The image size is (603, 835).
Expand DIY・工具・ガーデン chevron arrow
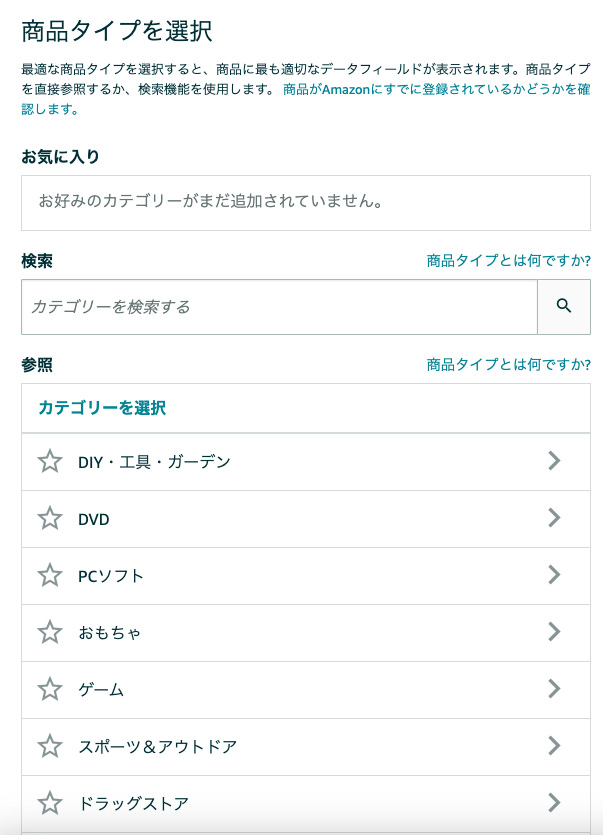[x=555, y=461]
